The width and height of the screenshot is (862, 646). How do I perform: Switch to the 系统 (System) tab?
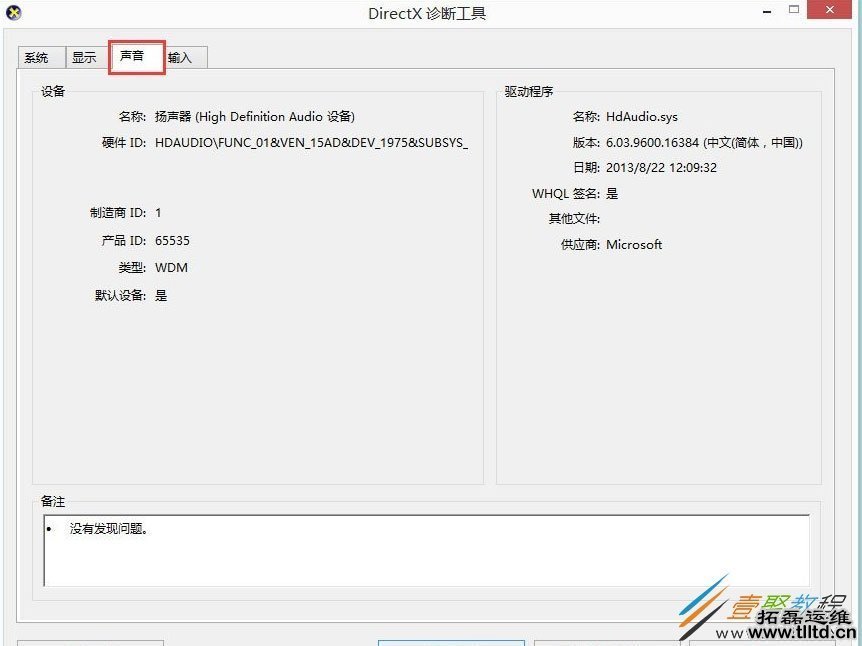pyautogui.click(x=39, y=57)
